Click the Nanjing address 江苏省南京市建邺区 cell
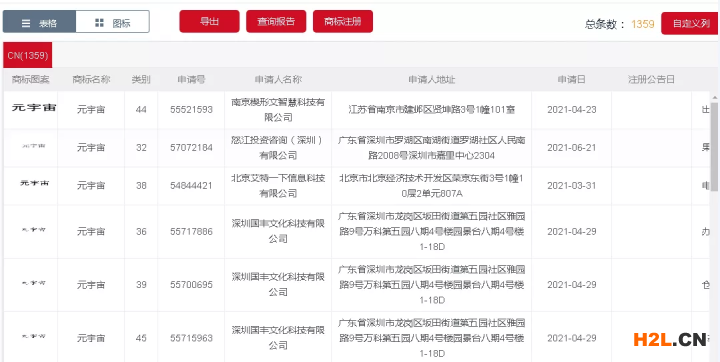 [432, 110]
